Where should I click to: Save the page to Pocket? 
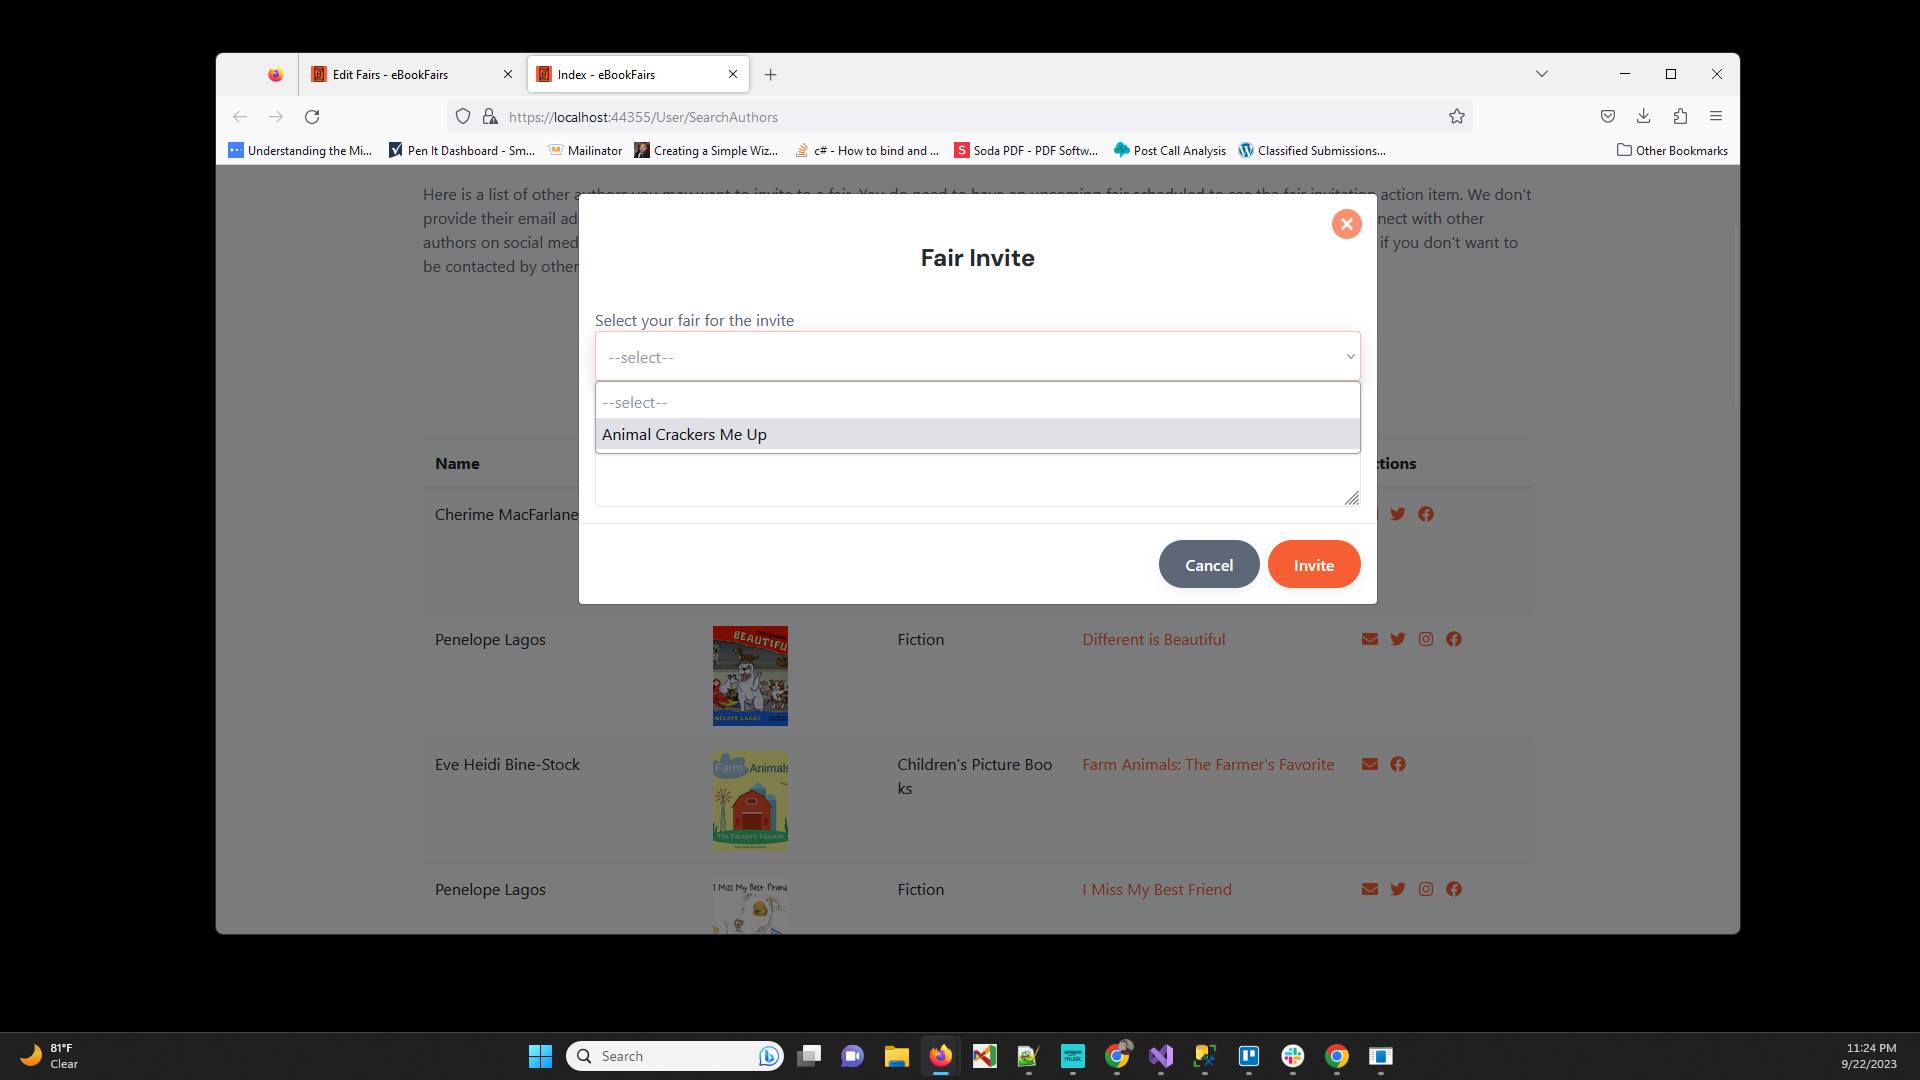click(1607, 116)
